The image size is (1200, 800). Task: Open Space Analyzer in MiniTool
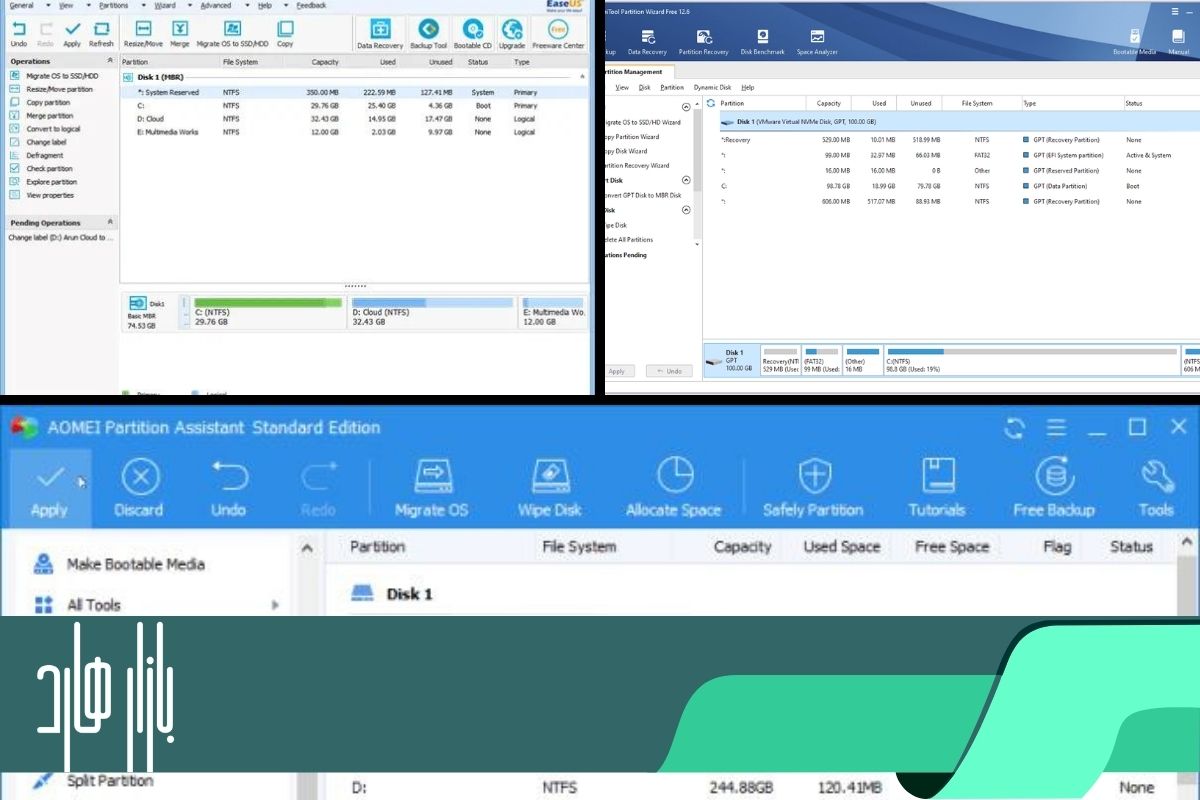pos(817,42)
